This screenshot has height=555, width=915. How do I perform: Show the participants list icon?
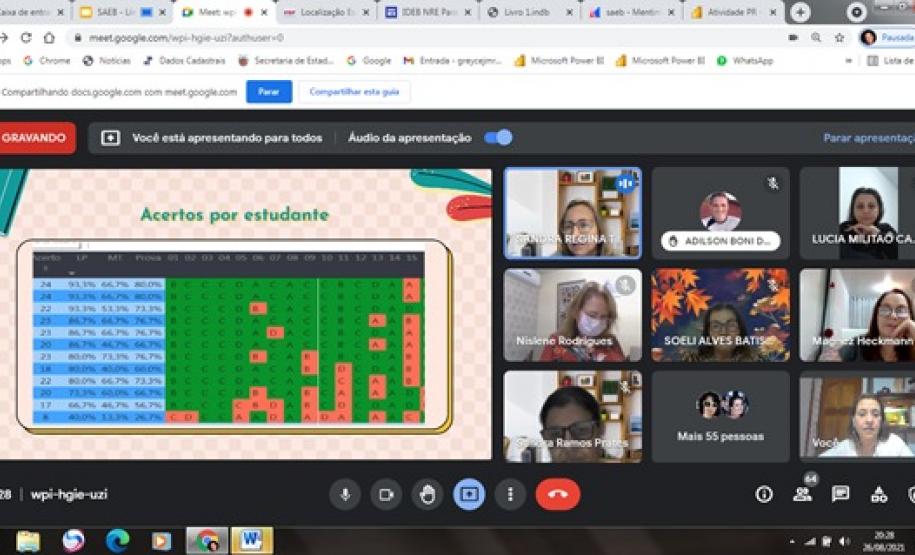802,494
